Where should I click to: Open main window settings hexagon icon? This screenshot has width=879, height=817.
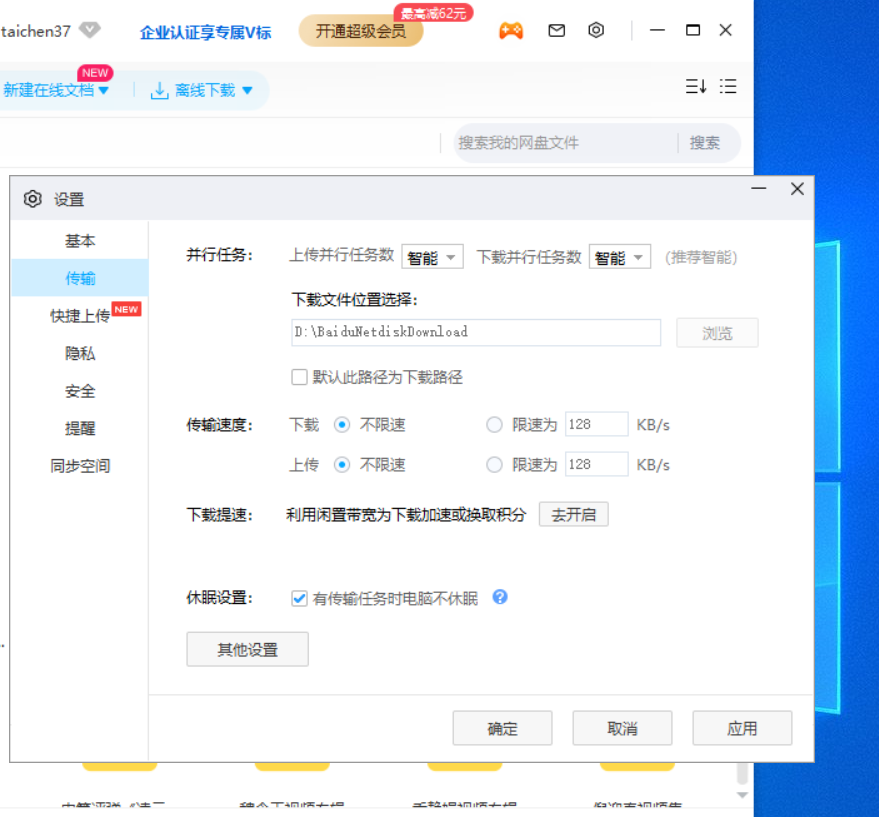tap(596, 30)
